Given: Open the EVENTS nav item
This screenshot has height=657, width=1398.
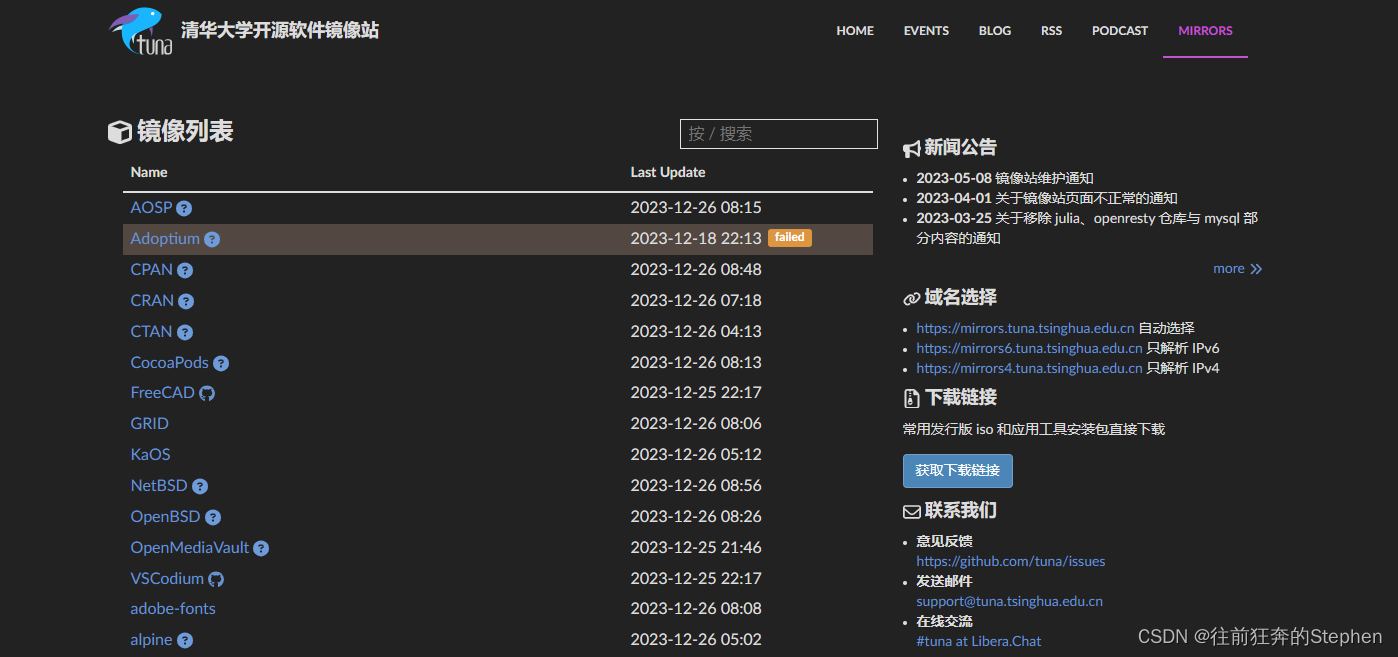Looking at the screenshot, I should pyautogui.click(x=926, y=31).
